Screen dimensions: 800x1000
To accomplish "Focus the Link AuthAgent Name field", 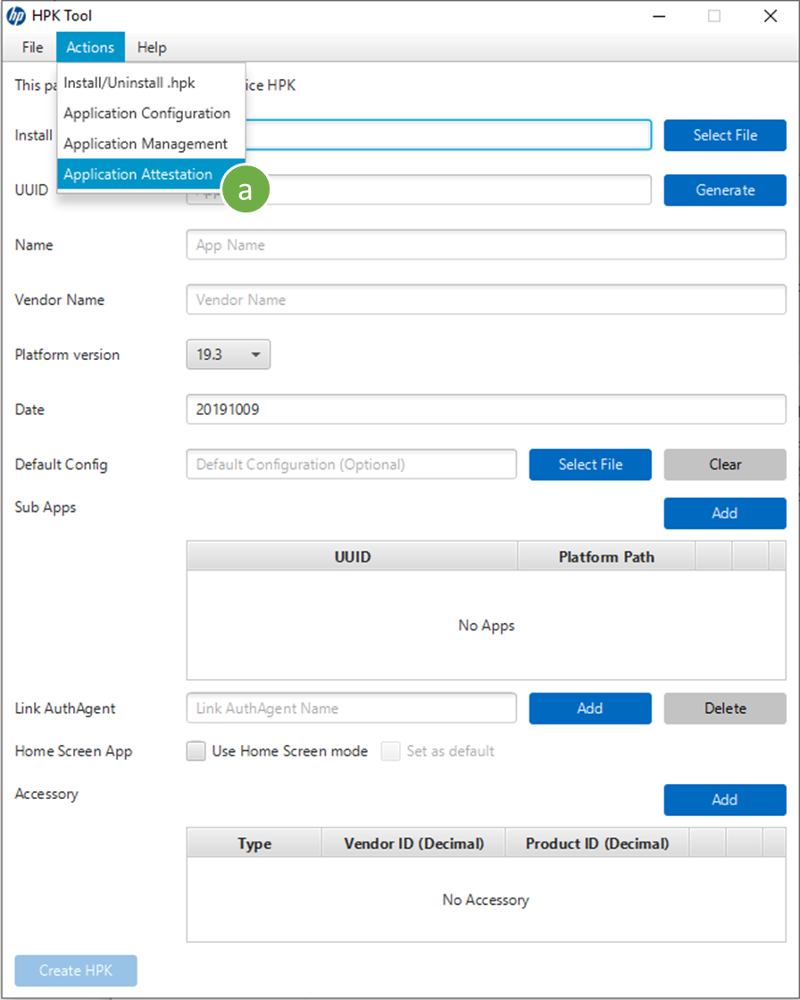I will click(352, 709).
